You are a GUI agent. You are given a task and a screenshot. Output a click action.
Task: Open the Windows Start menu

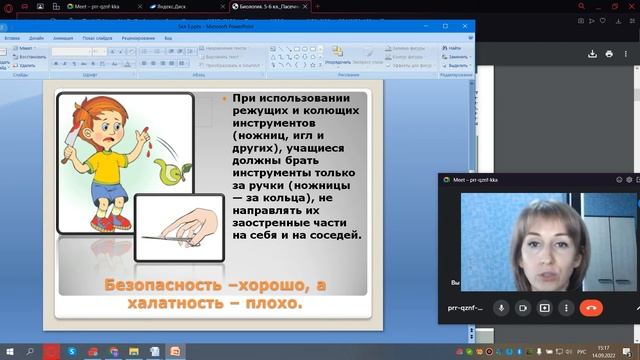9,351
